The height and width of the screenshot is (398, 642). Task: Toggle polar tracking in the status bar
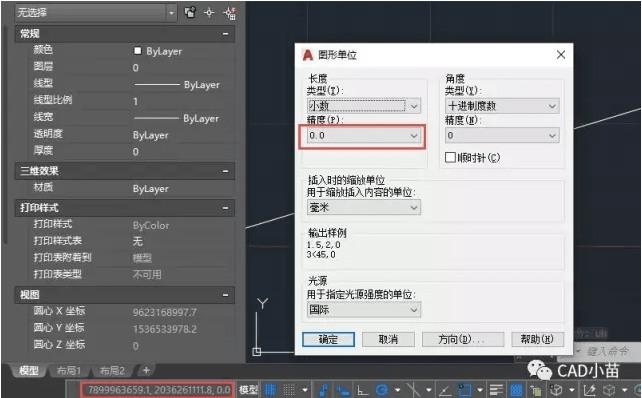click(382, 389)
